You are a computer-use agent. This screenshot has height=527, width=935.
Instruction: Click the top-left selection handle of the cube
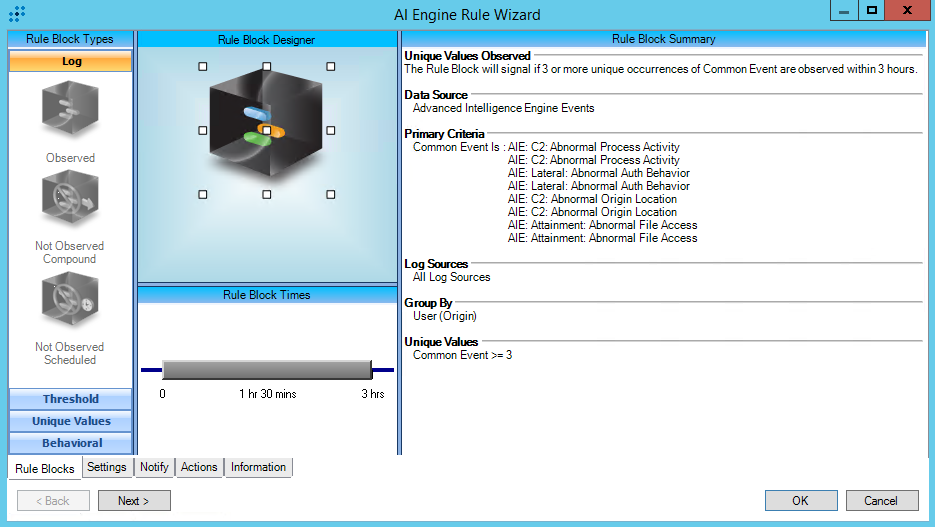pyautogui.click(x=203, y=67)
